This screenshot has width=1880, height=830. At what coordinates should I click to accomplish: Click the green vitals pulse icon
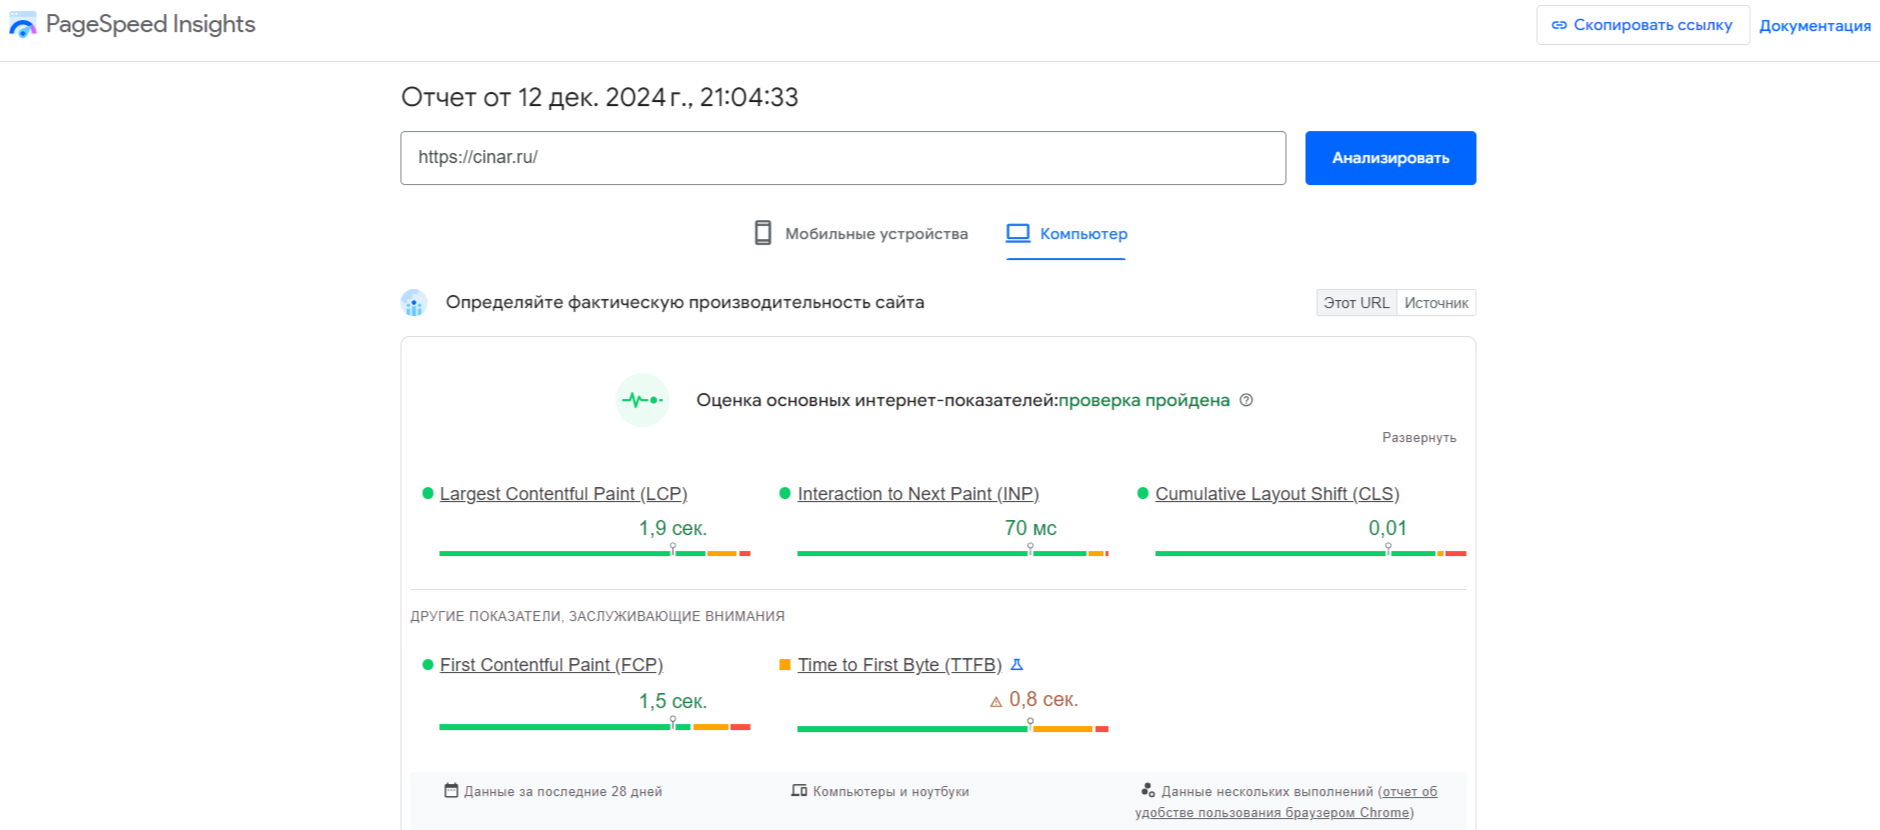pos(642,400)
